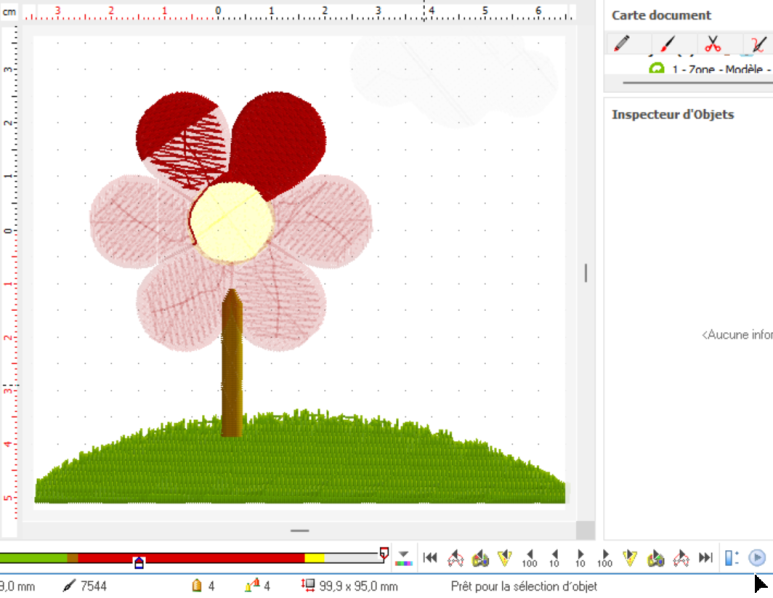Click green segment of the thread color bar
This screenshot has width=773, height=598.
34,558
